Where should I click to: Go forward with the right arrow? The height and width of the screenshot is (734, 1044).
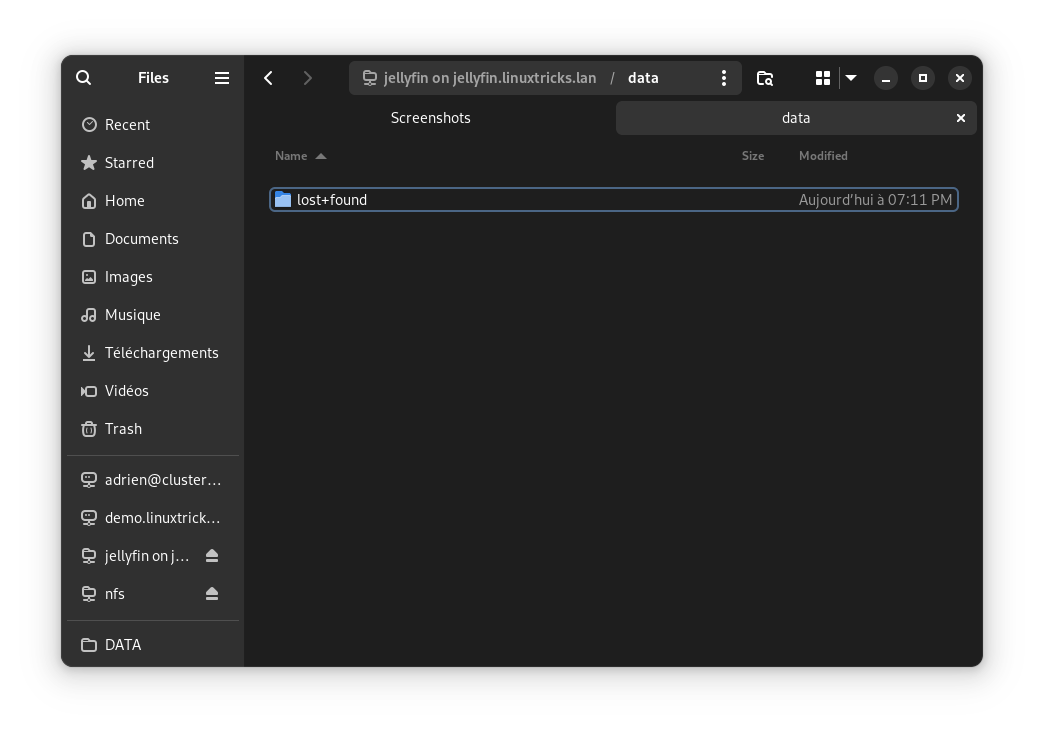click(x=307, y=78)
